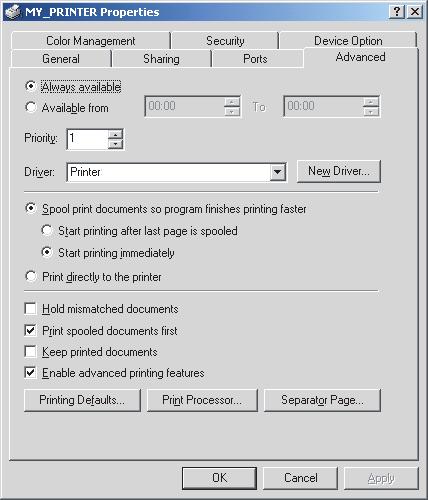Select the Available from radio button
This screenshot has height=500, width=428.
click(31, 107)
